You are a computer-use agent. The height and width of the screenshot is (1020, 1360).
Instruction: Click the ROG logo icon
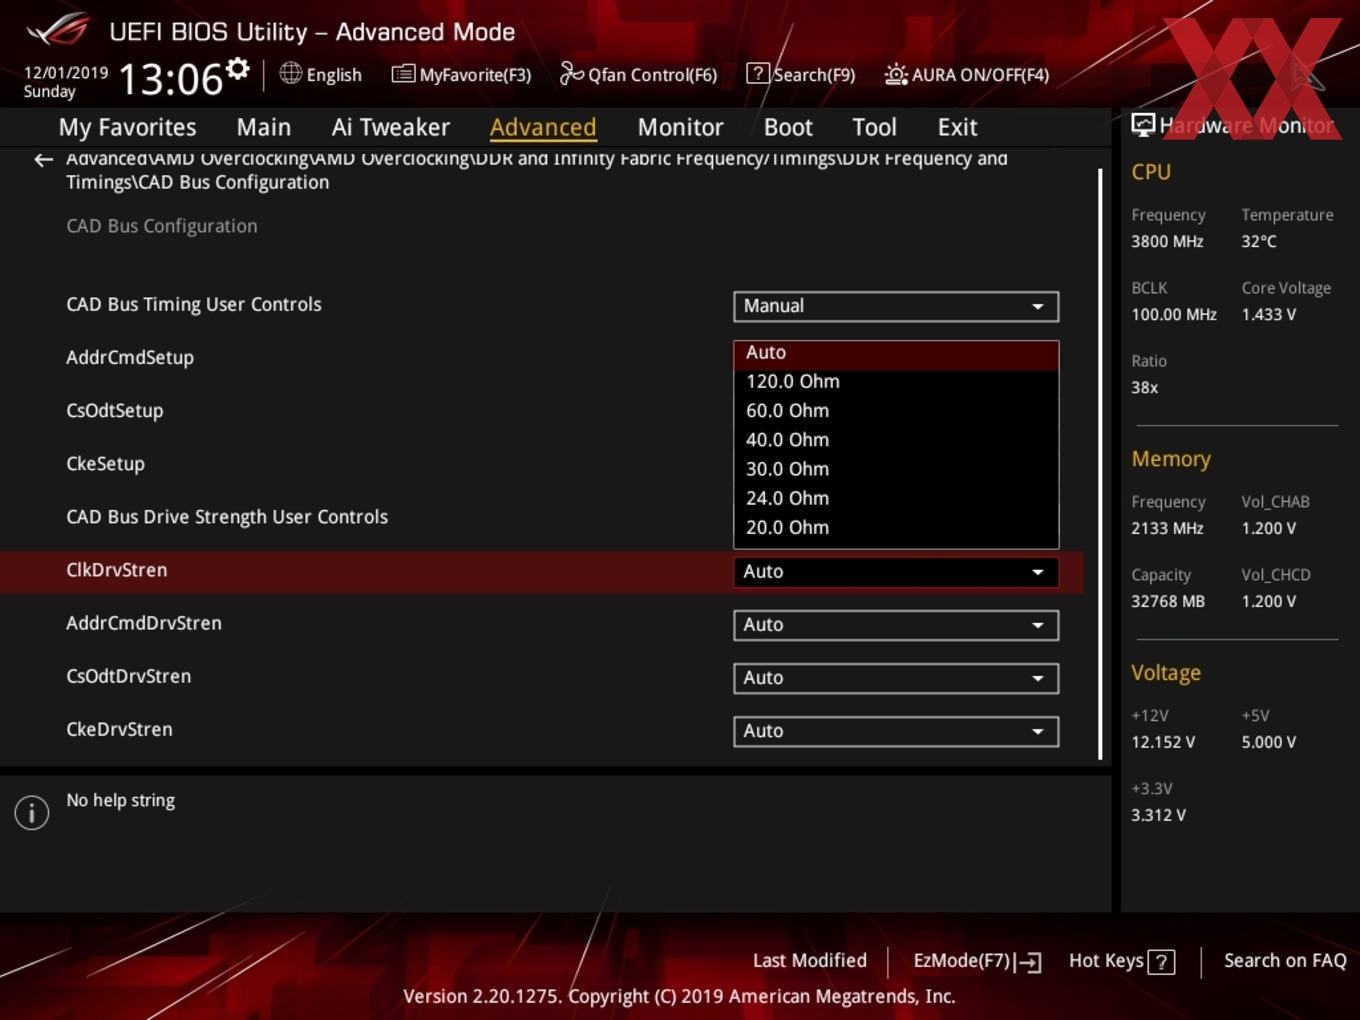click(58, 30)
